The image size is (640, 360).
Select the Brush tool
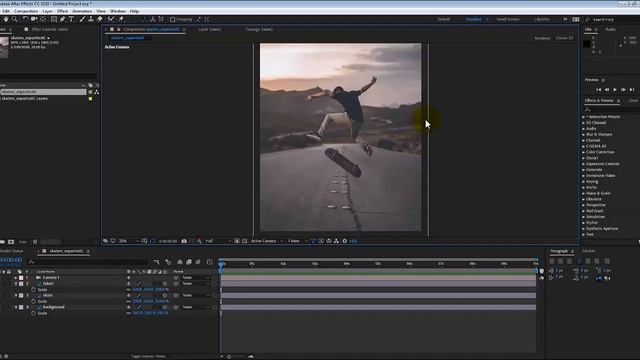click(x=82, y=19)
